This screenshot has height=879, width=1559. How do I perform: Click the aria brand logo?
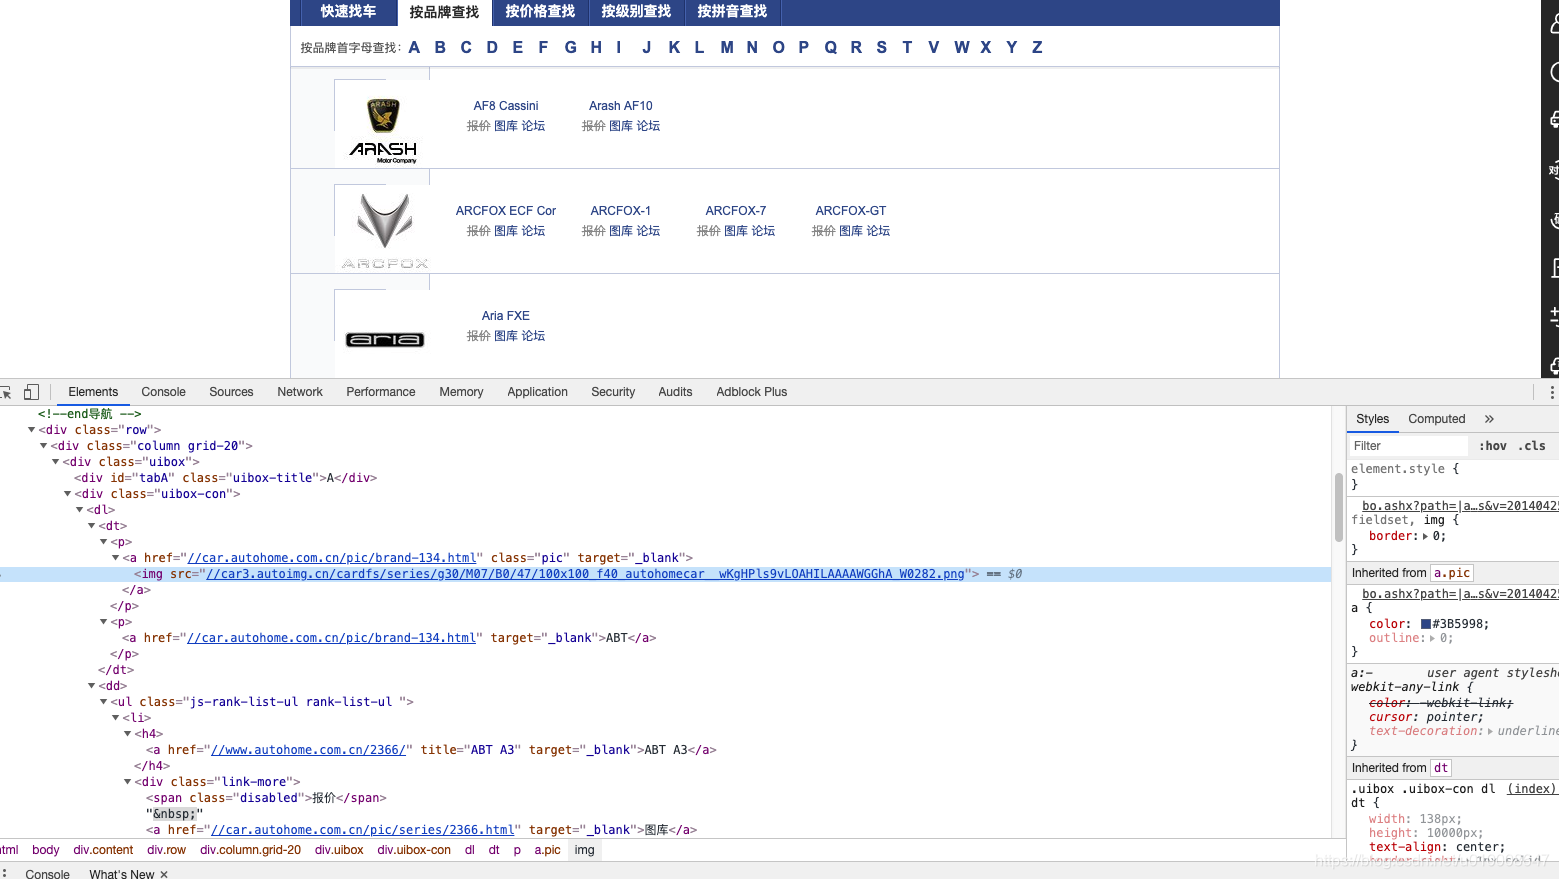385,340
